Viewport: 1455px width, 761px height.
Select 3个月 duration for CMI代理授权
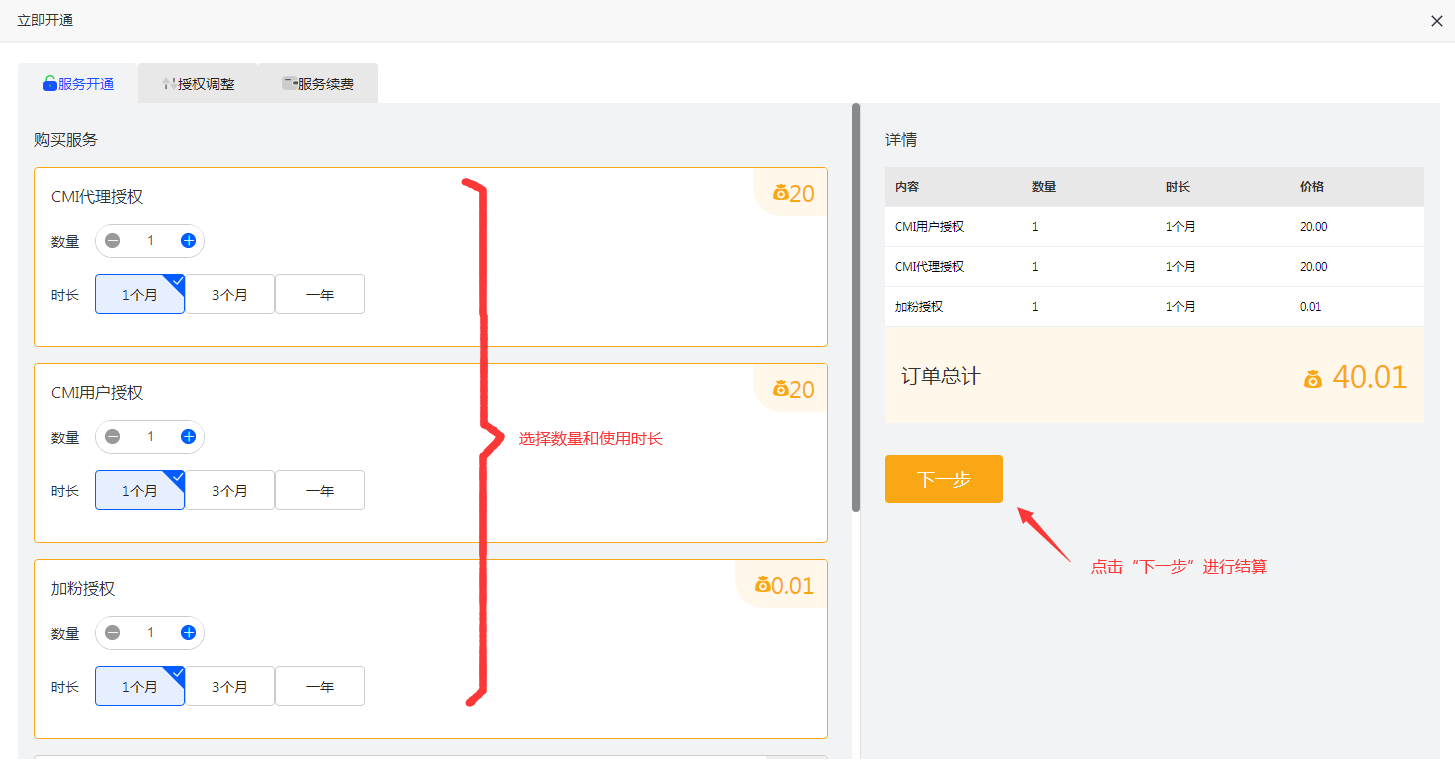click(230, 295)
